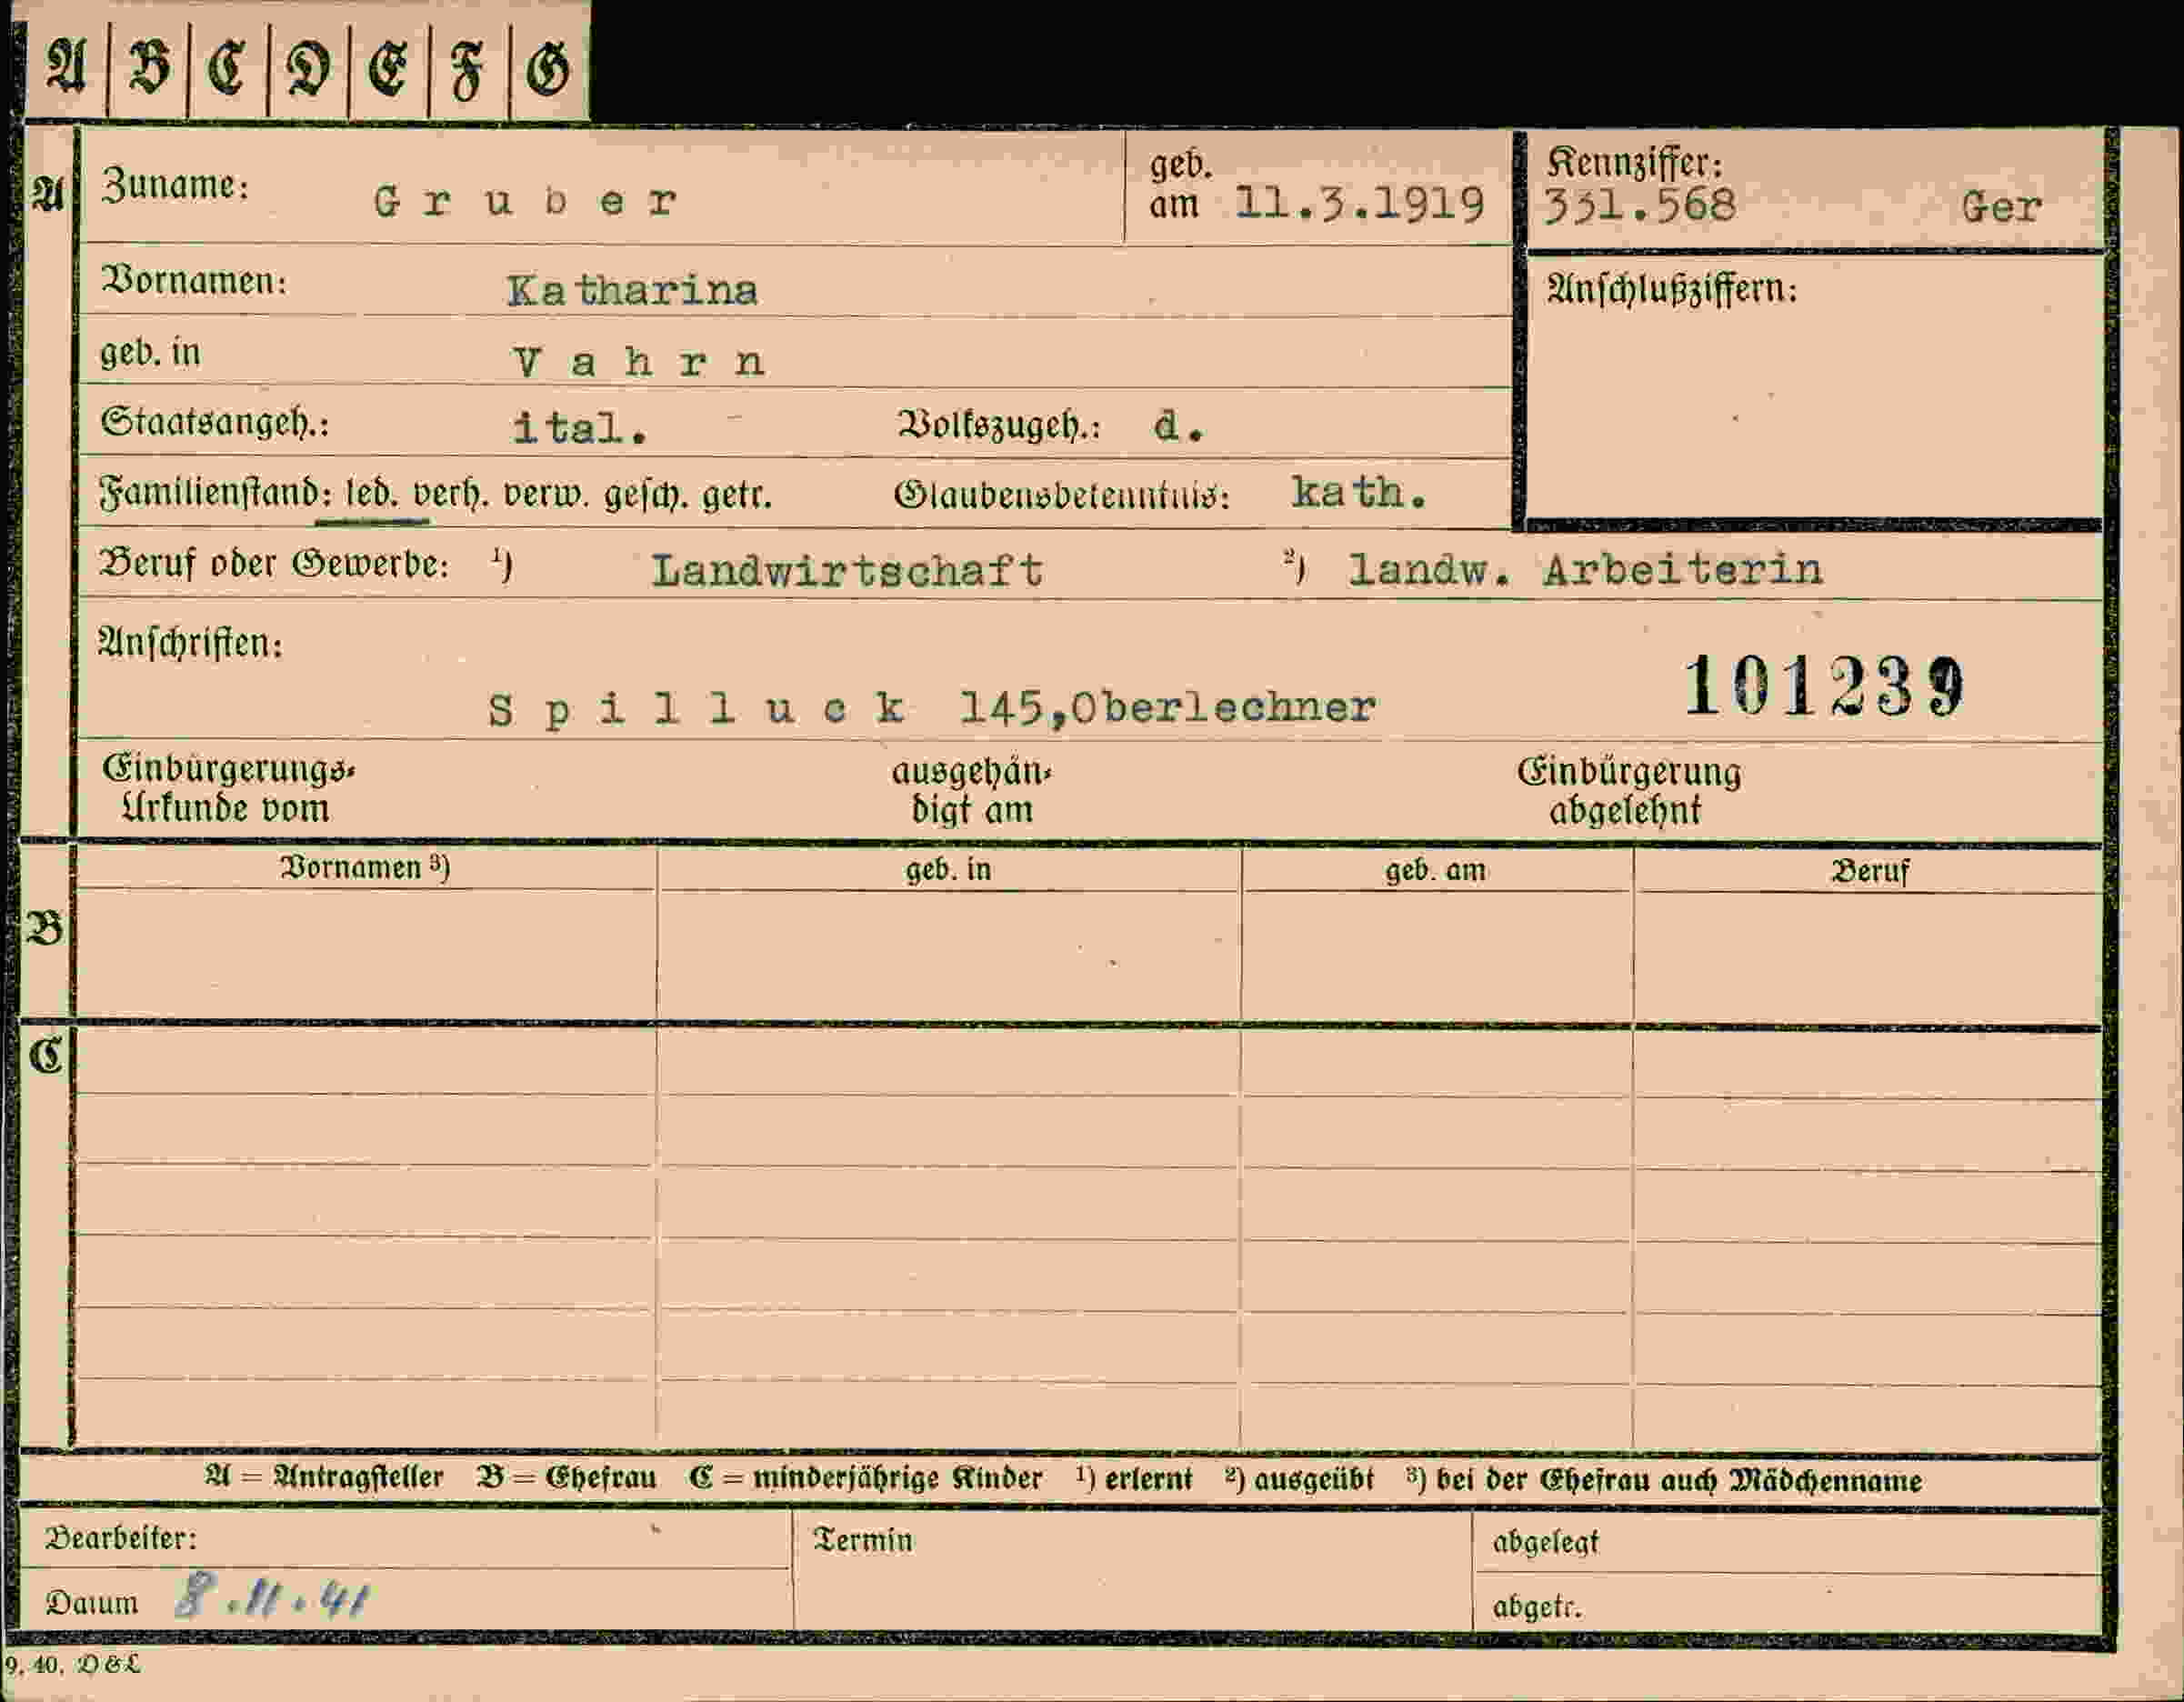Click the typed code 'Ger'

point(2001,208)
